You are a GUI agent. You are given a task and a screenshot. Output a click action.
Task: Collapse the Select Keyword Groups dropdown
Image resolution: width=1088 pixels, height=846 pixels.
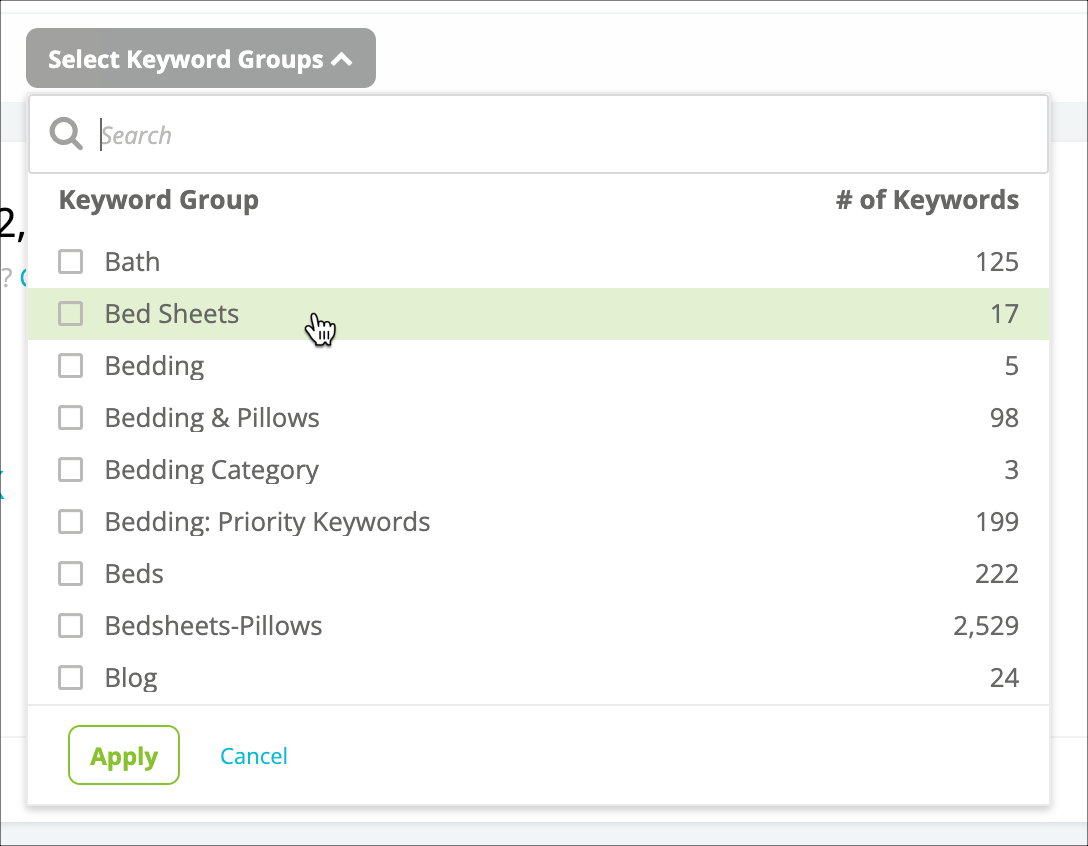201,58
